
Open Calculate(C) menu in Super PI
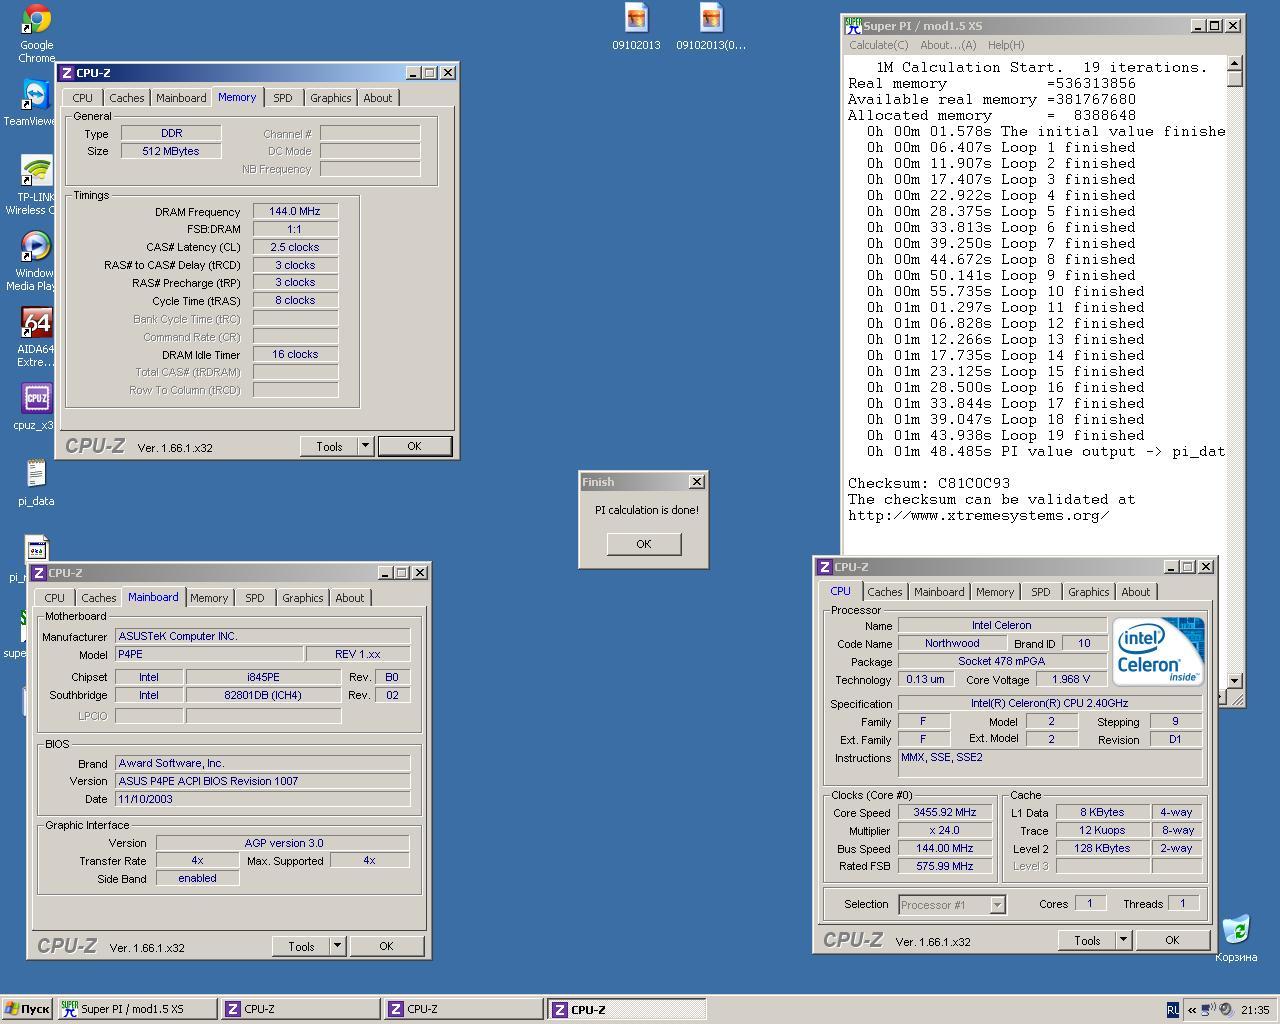click(x=879, y=45)
